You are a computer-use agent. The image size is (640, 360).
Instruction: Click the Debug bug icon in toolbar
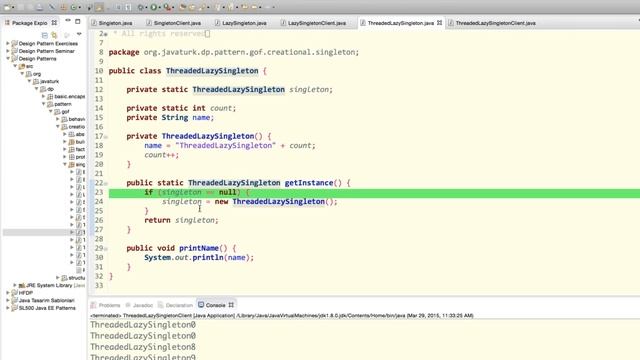click(141, 7)
